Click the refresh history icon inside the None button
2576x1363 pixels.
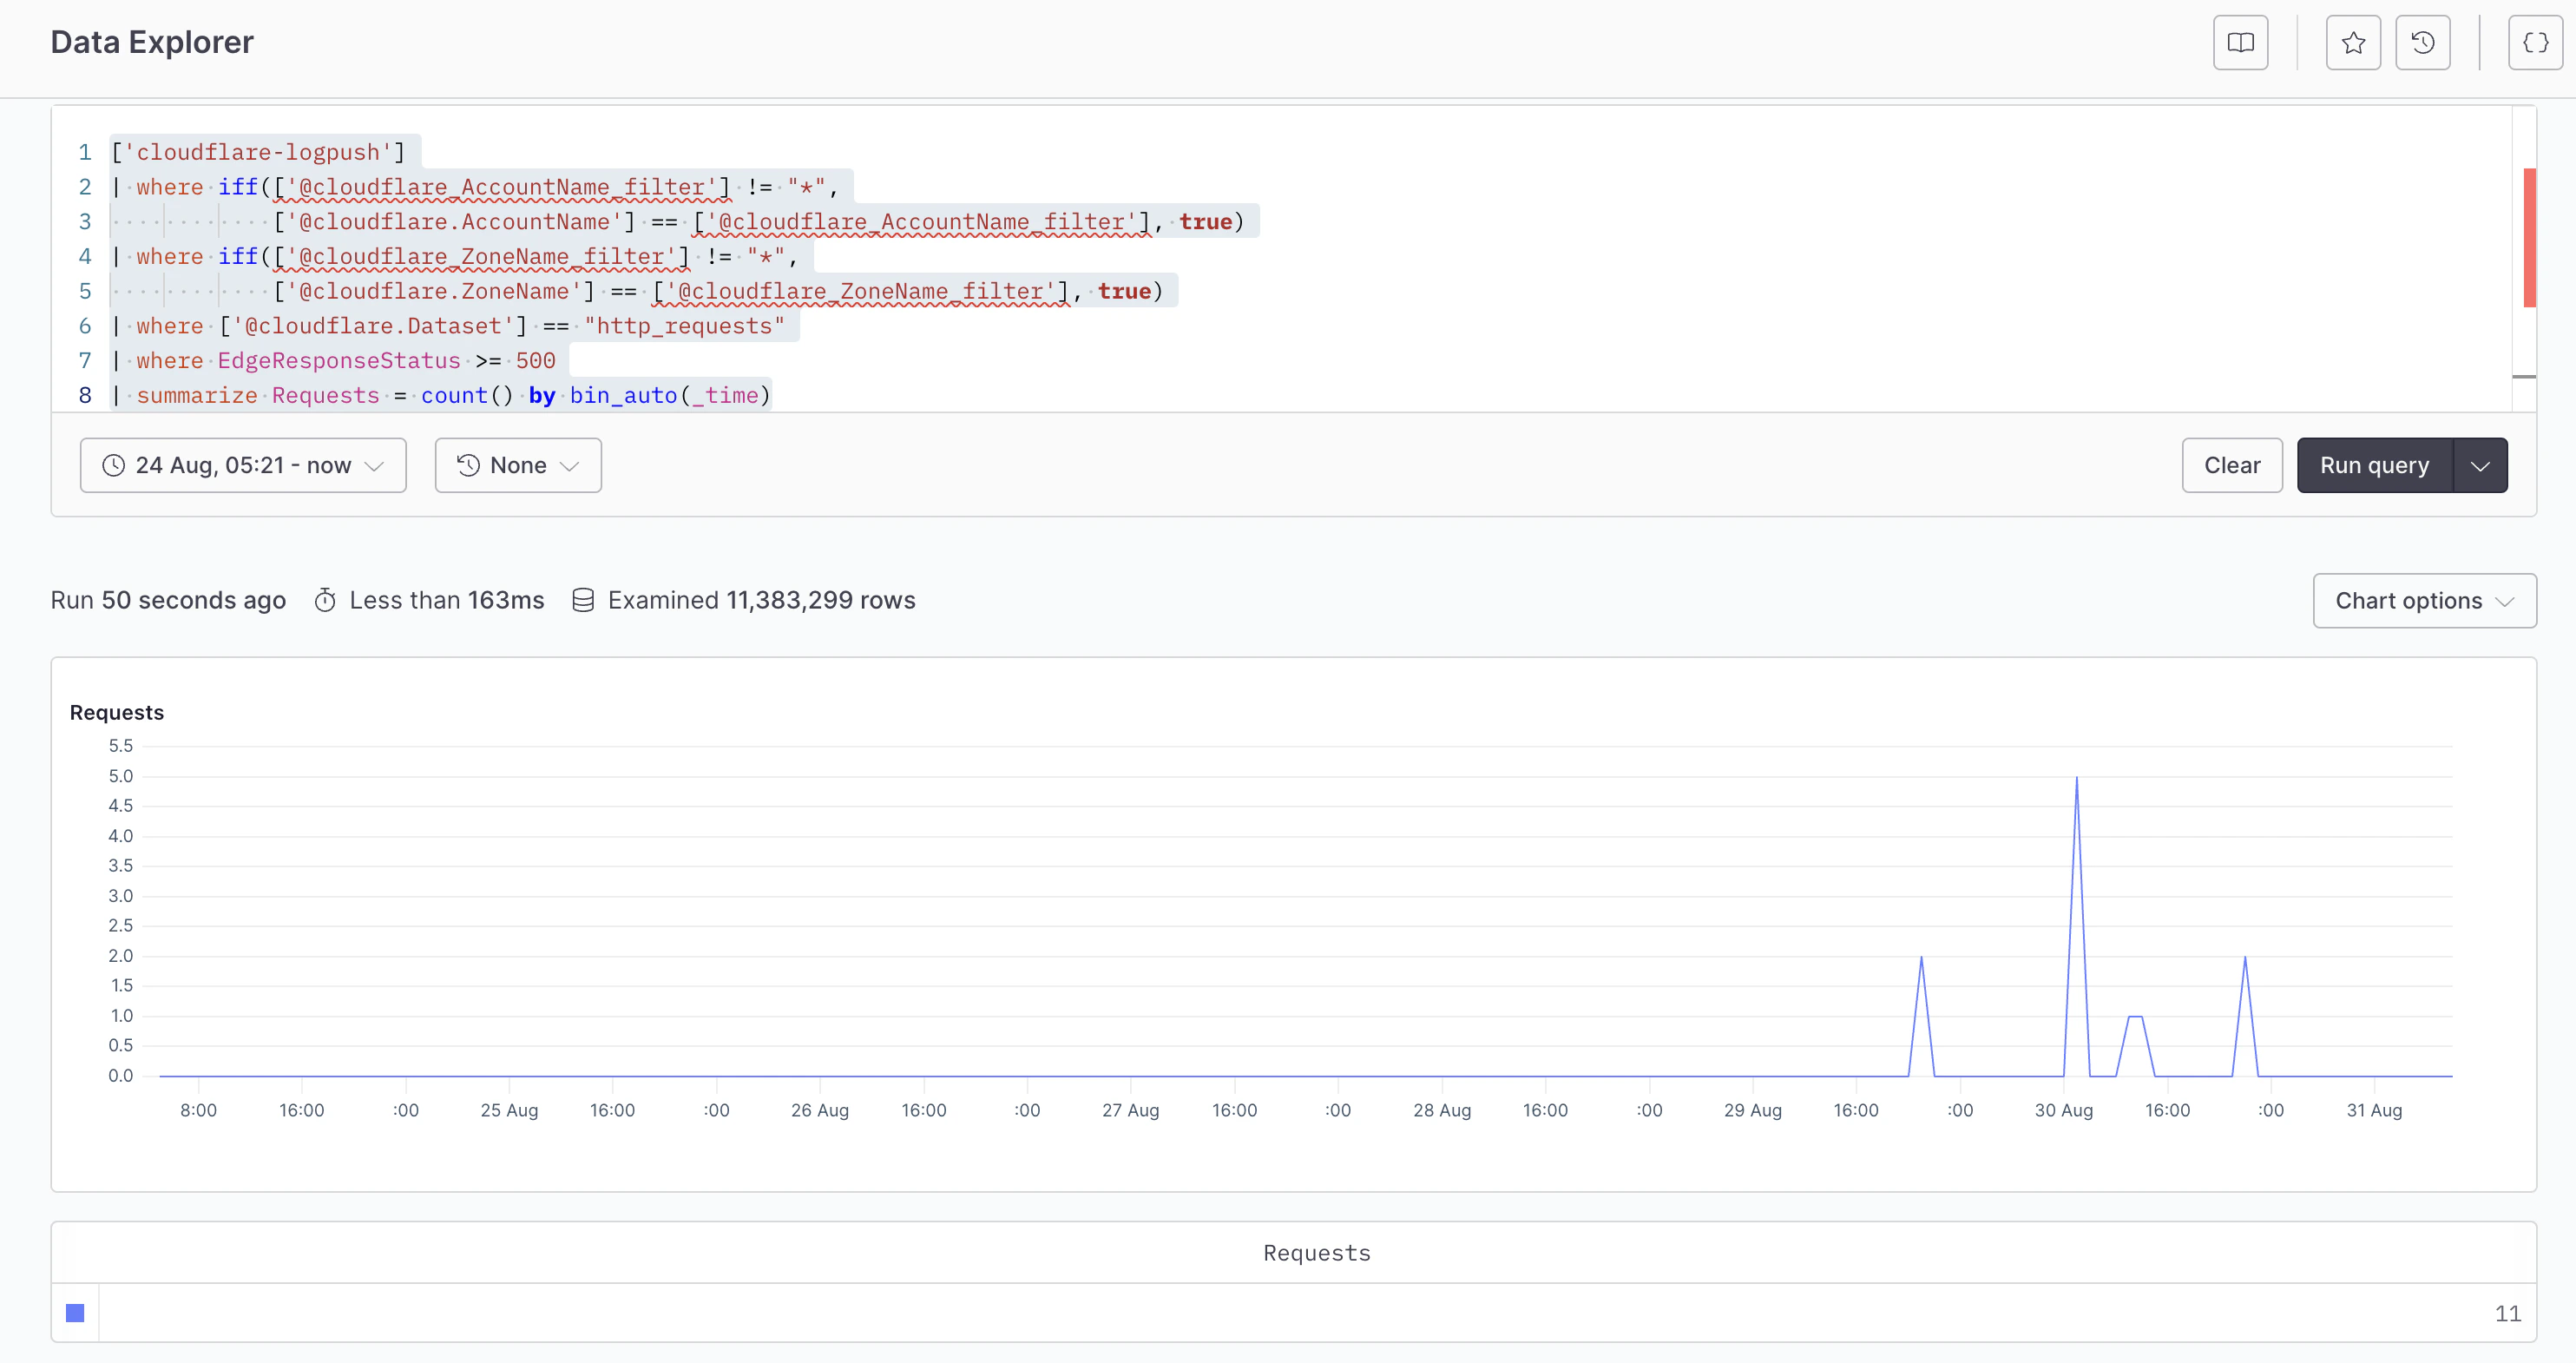pyautogui.click(x=467, y=465)
